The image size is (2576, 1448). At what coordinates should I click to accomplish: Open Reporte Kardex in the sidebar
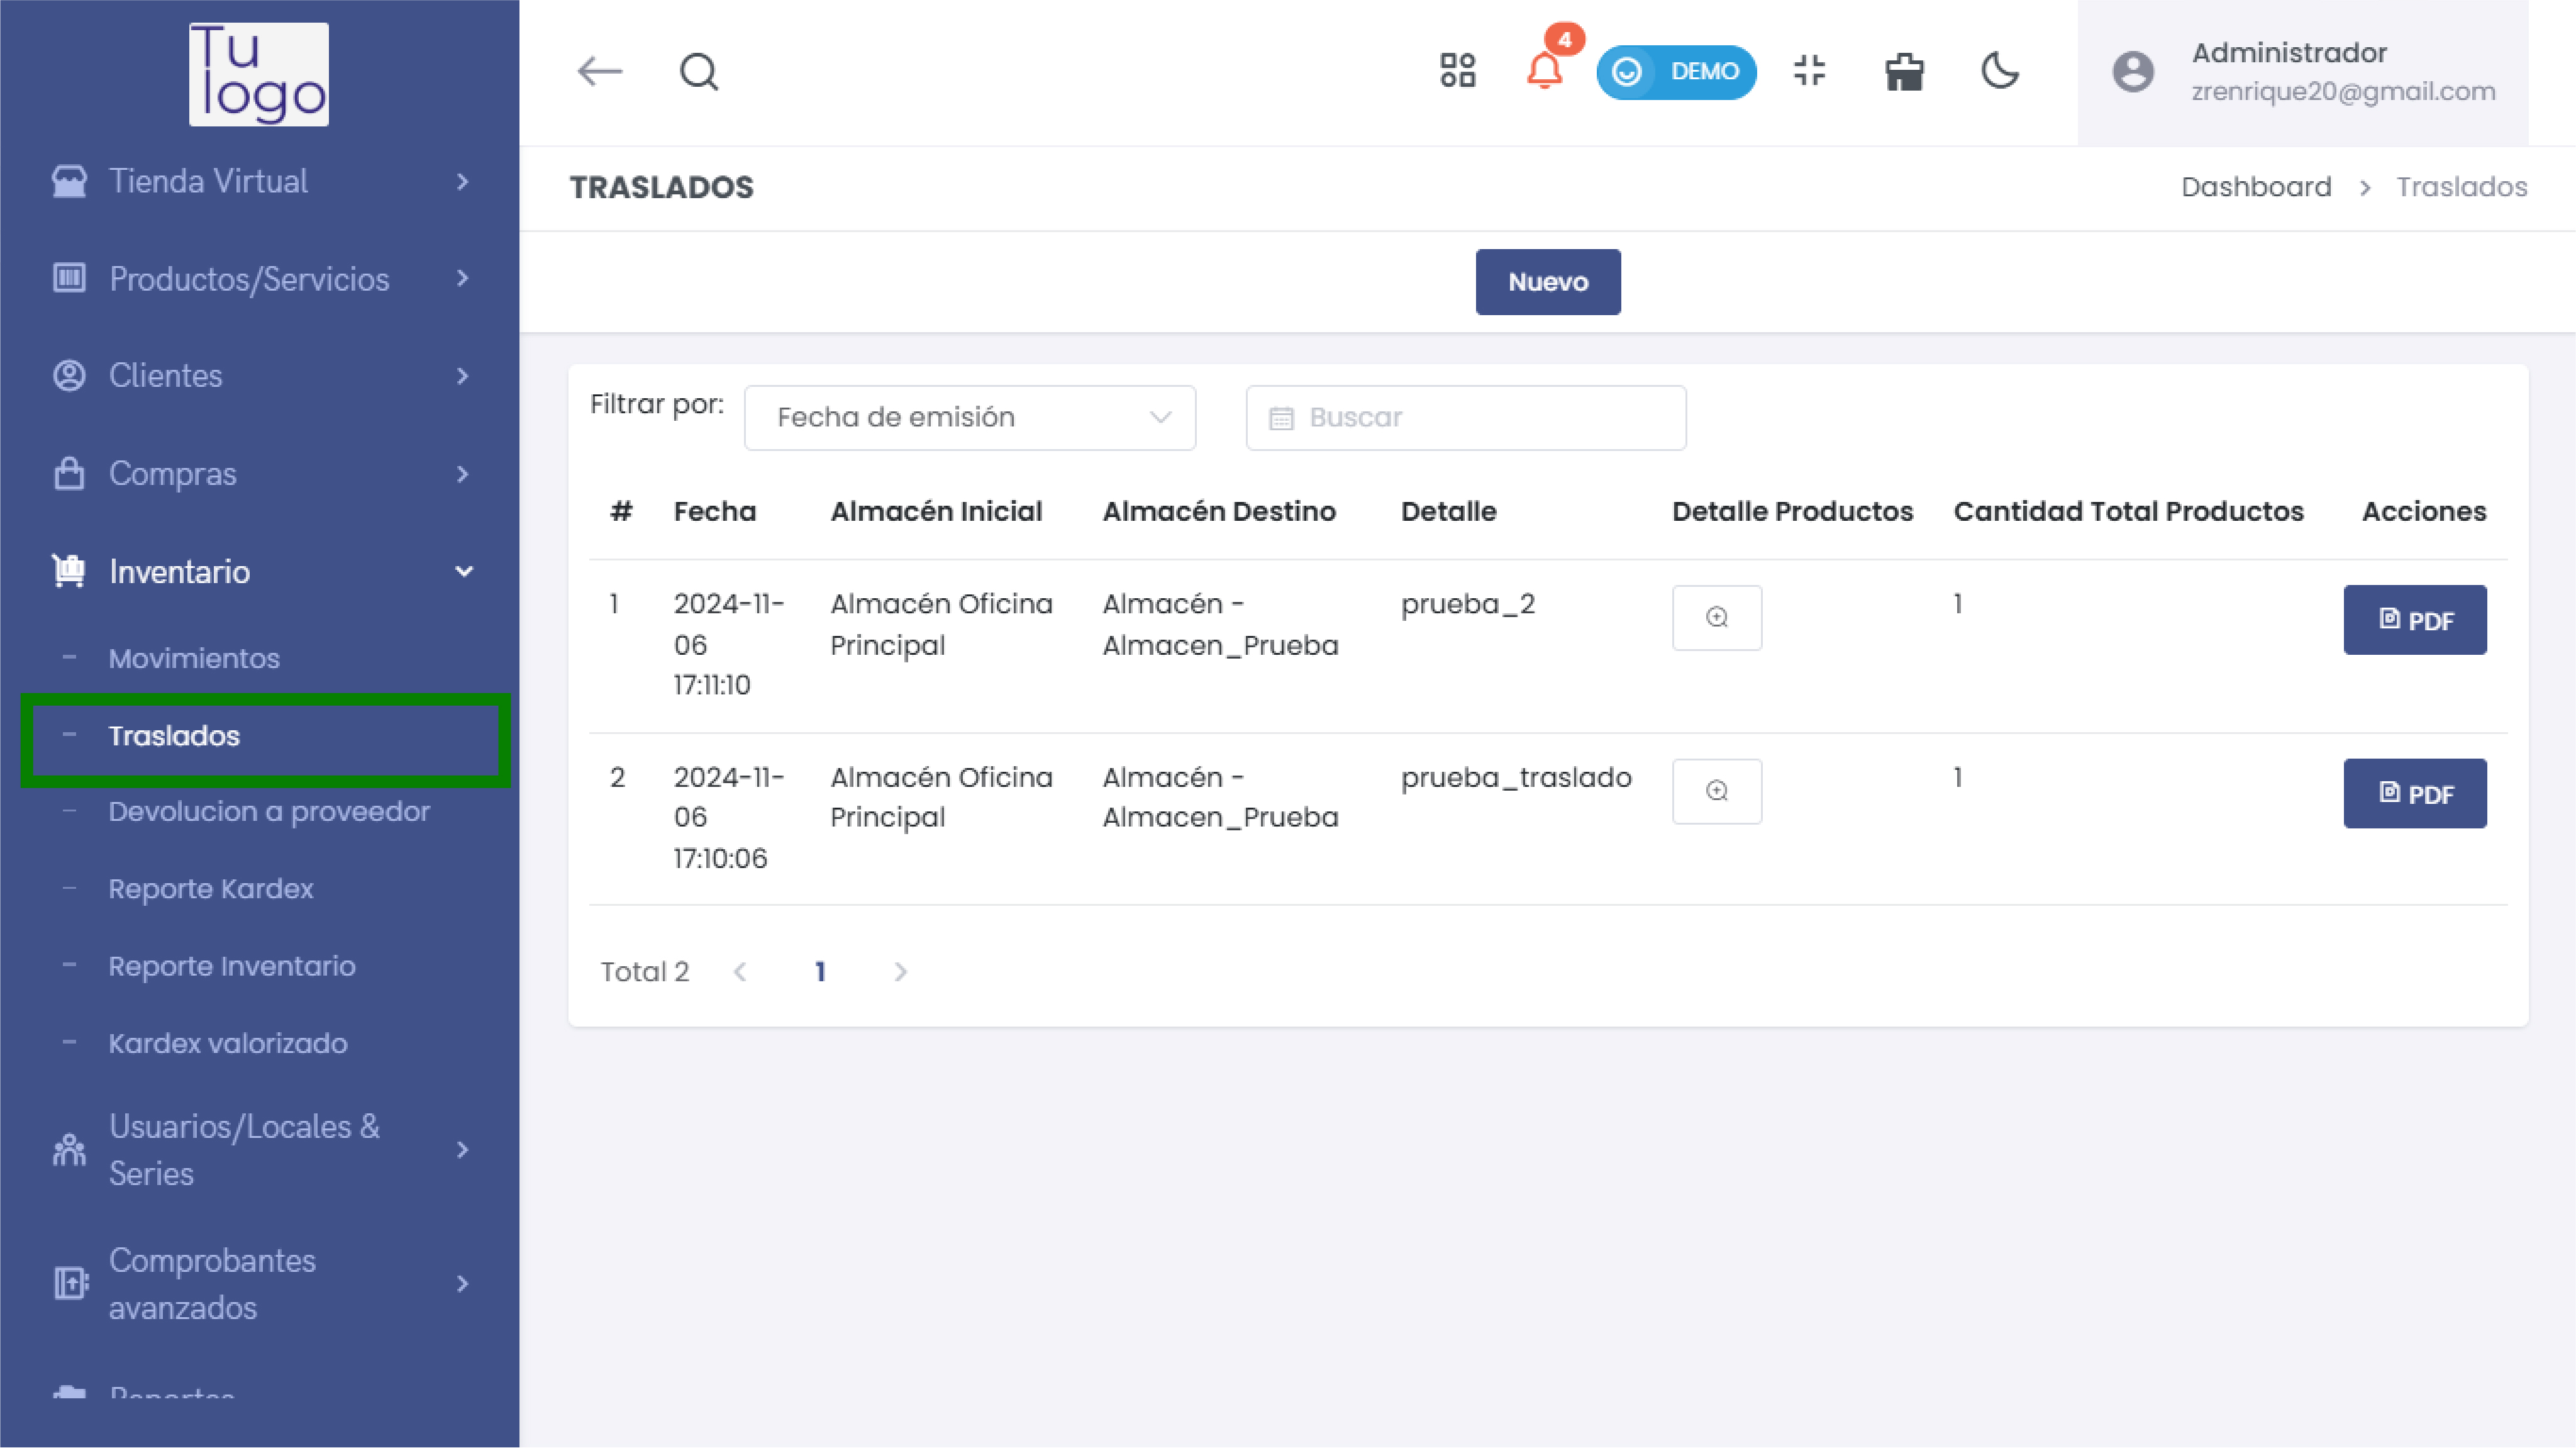[211, 889]
